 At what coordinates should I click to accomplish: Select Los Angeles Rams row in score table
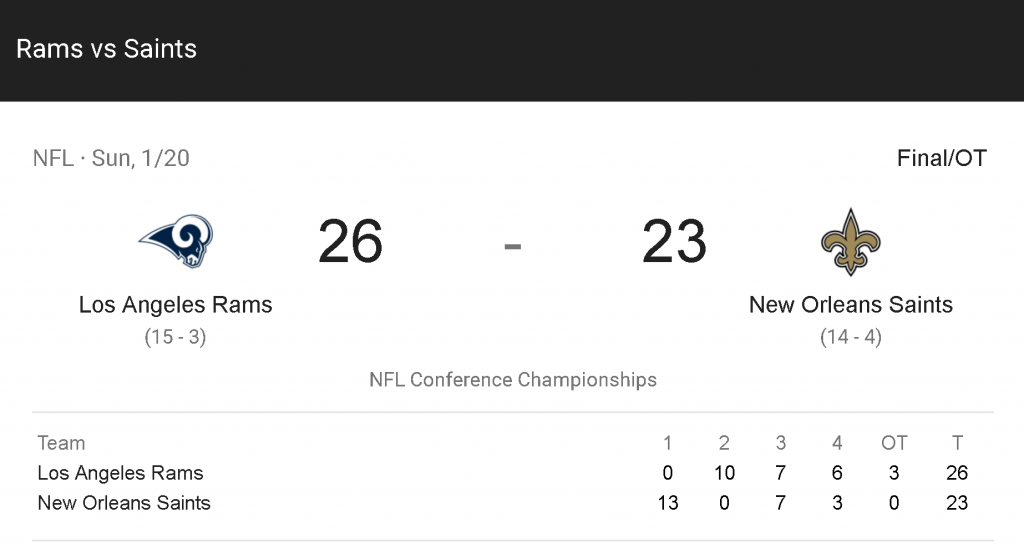click(x=120, y=473)
